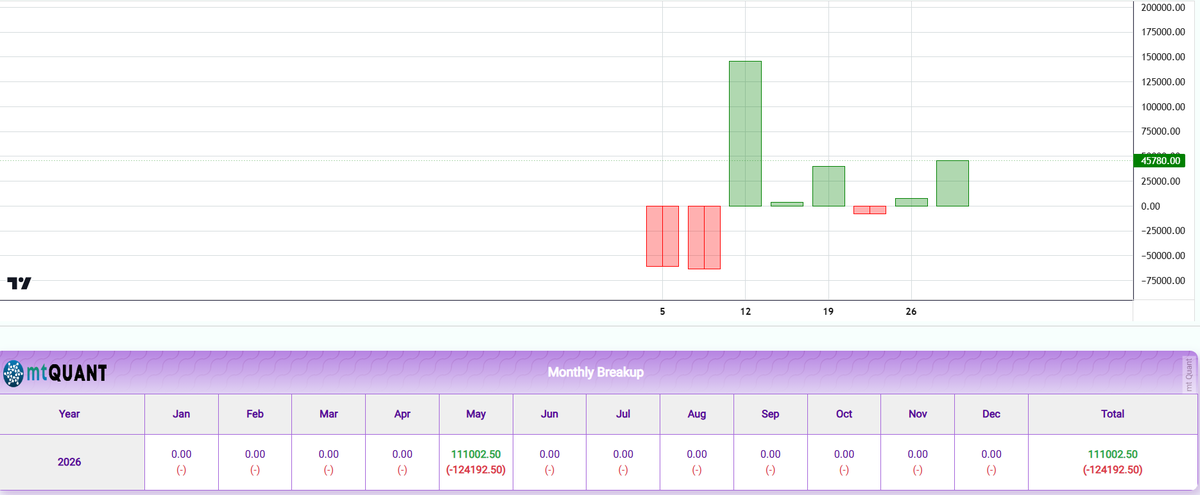This screenshot has height=495, width=1200.
Task: Click the 150000.00 price axis label
Action: coord(1162,57)
